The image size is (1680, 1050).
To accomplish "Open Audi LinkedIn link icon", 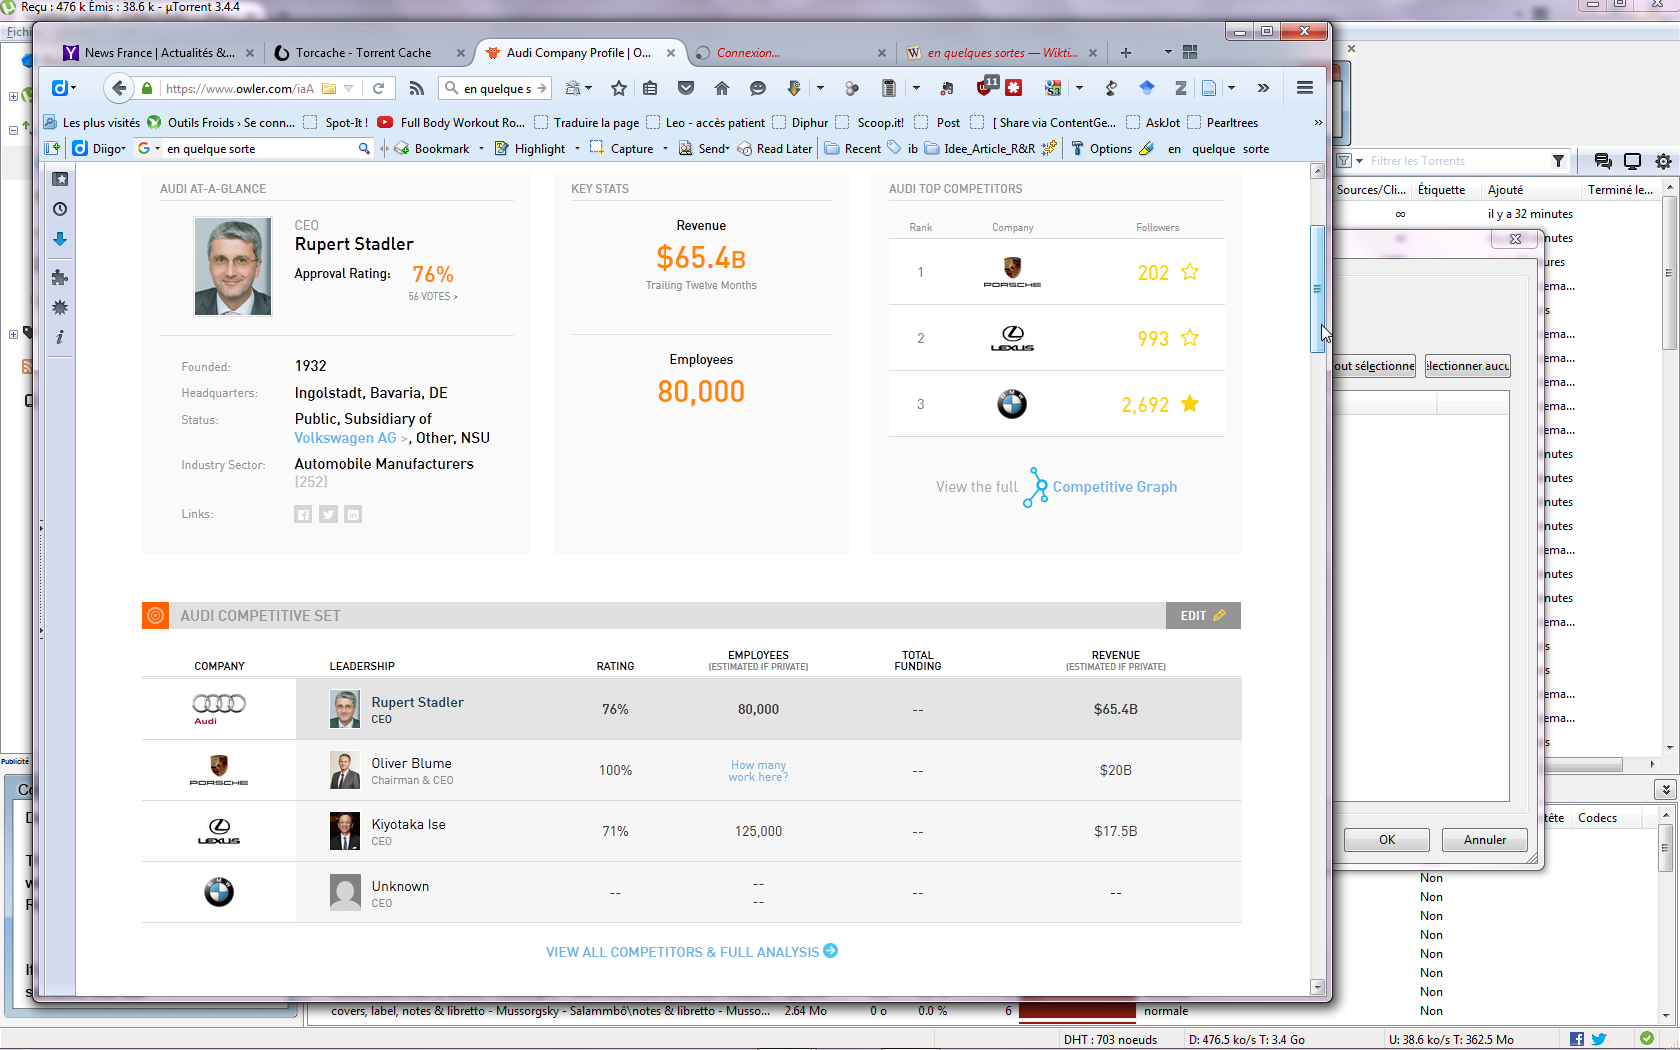I will point(353,514).
